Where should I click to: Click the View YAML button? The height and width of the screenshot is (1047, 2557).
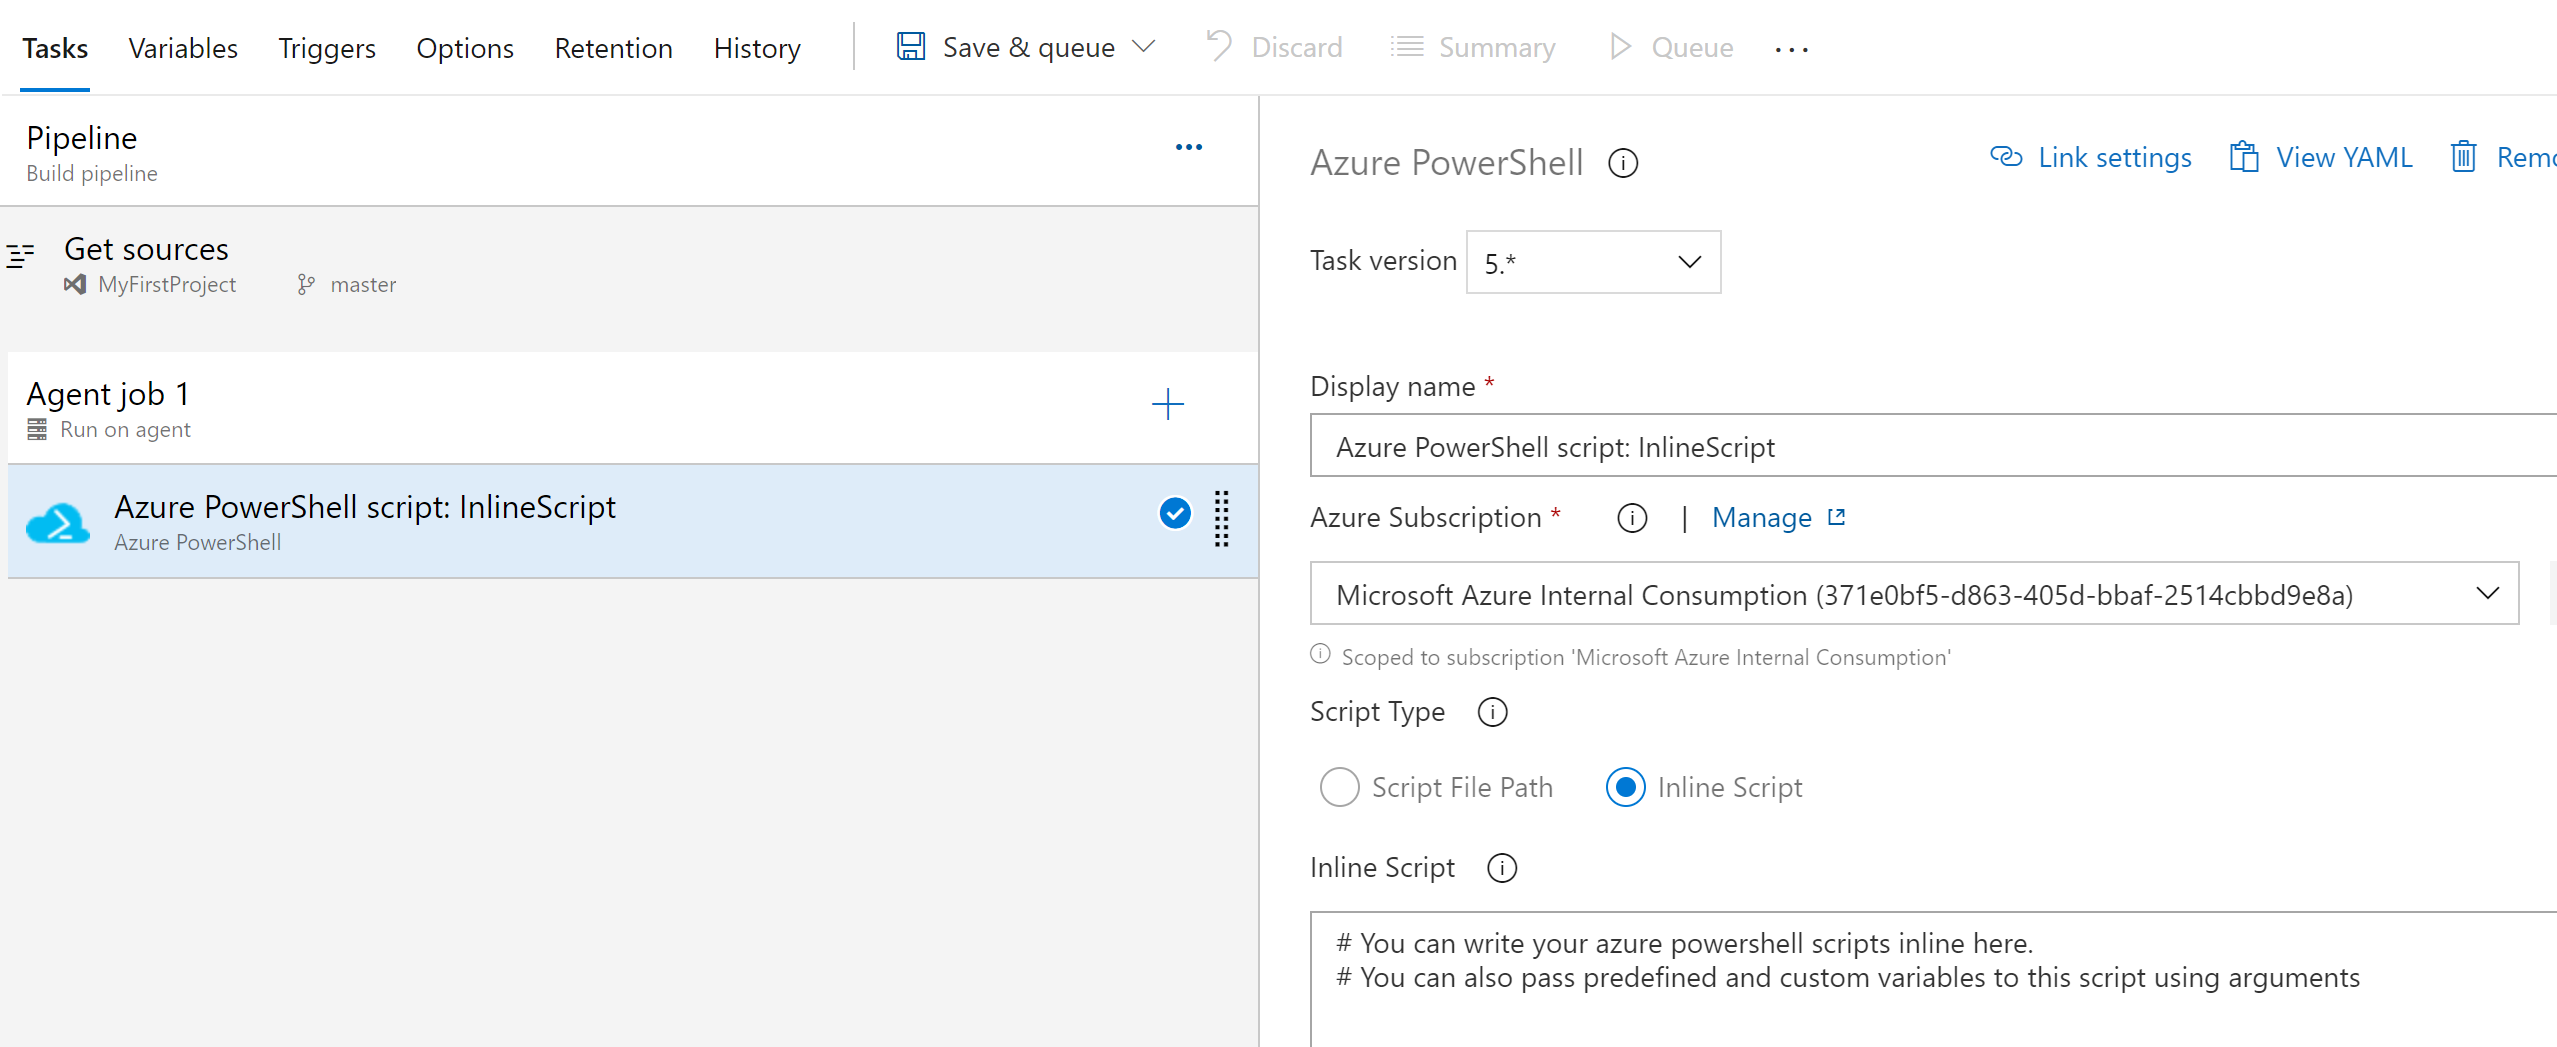click(x=2321, y=158)
